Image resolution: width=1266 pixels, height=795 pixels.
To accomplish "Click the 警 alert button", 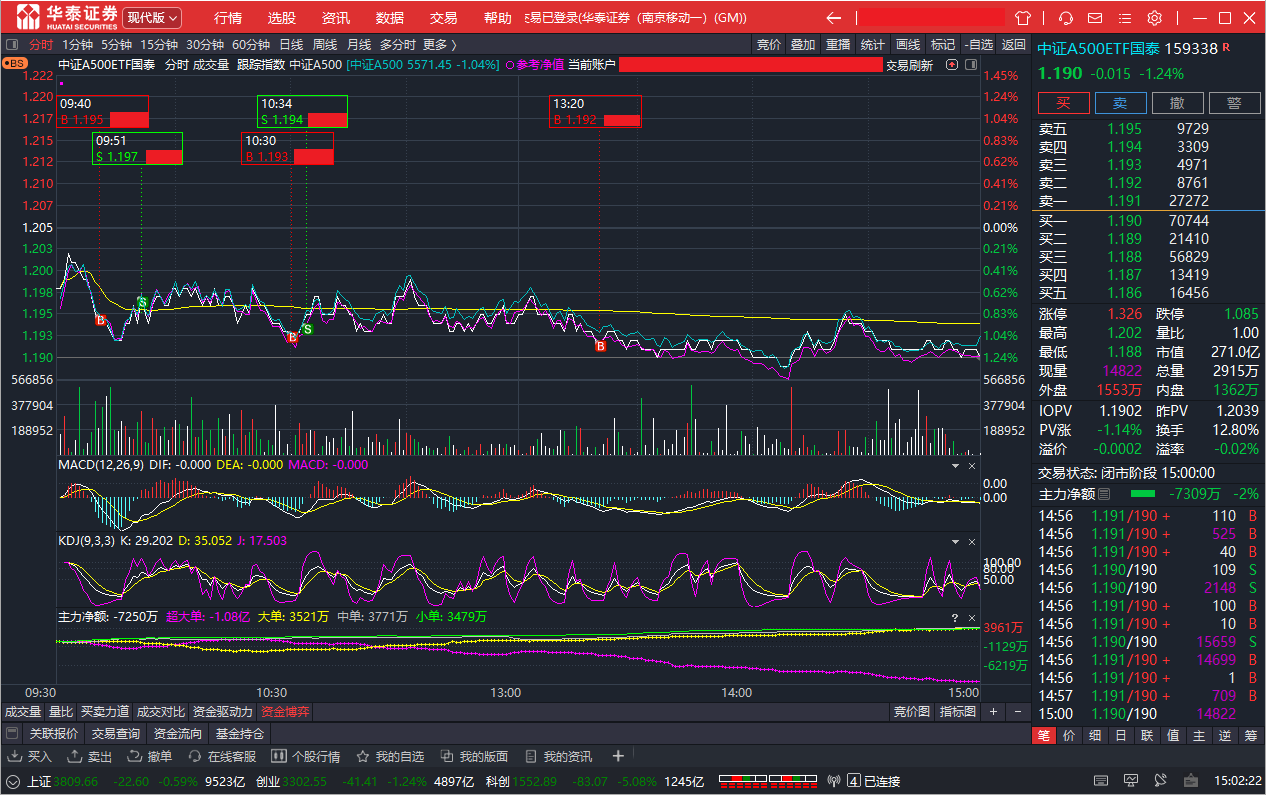I will (1235, 103).
